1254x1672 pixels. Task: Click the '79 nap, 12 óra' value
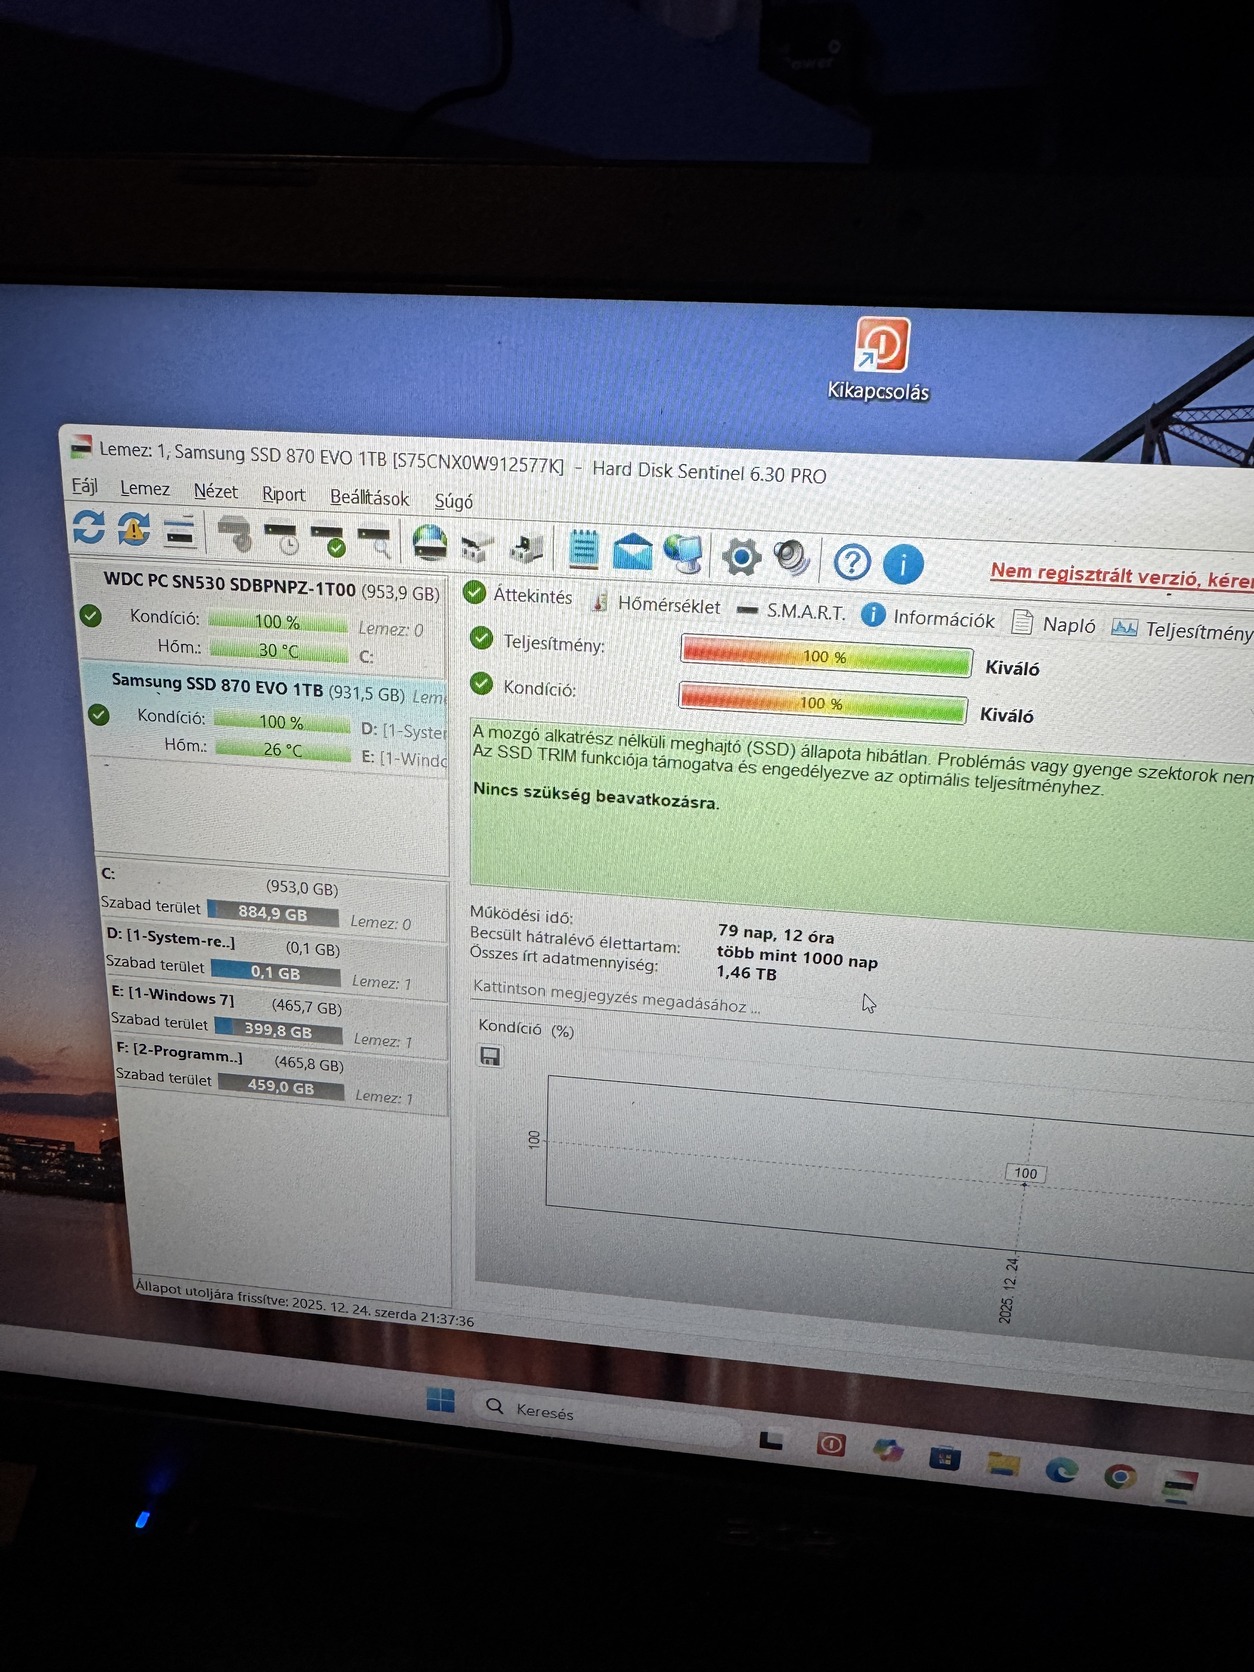tap(776, 933)
